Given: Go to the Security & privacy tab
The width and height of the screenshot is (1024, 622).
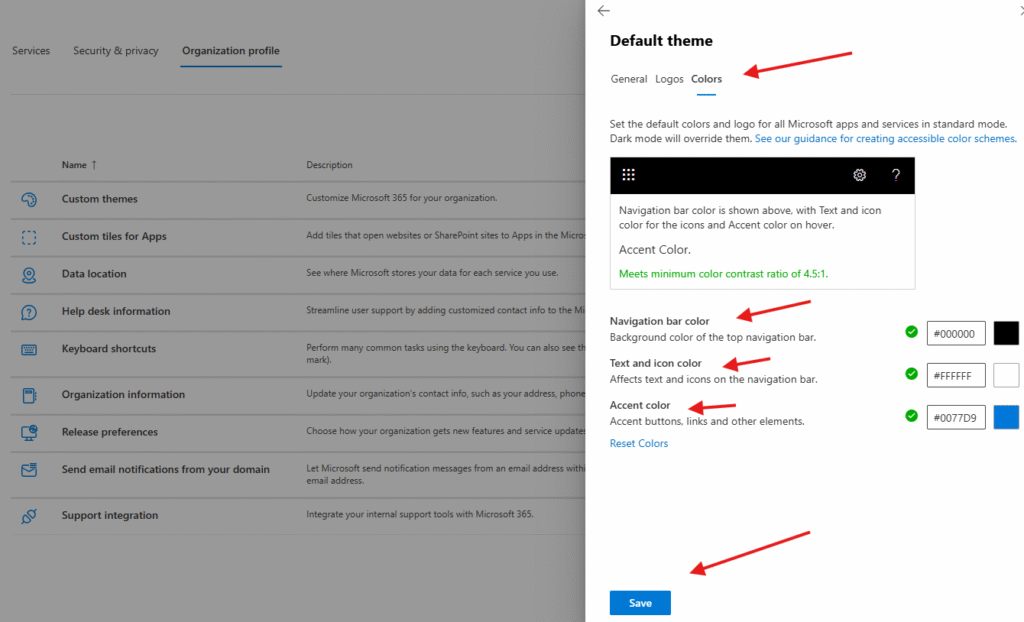Looking at the screenshot, I should (115, 51).
